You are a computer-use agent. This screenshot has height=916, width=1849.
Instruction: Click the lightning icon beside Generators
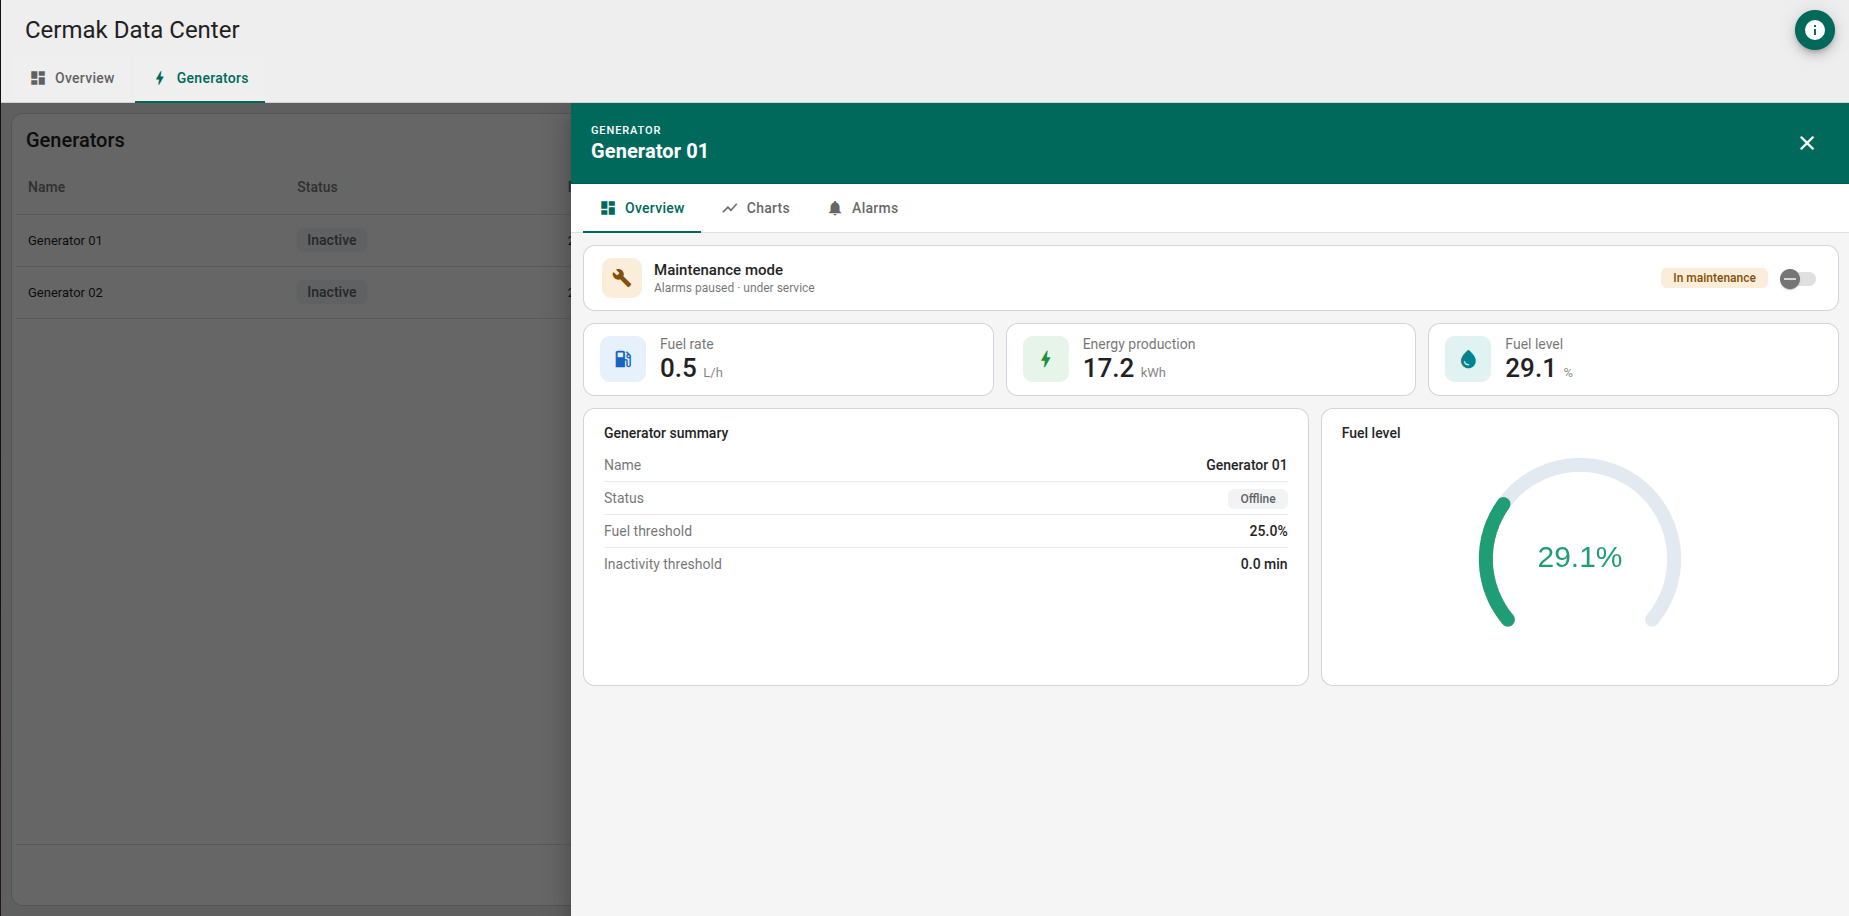pos(160,78)
